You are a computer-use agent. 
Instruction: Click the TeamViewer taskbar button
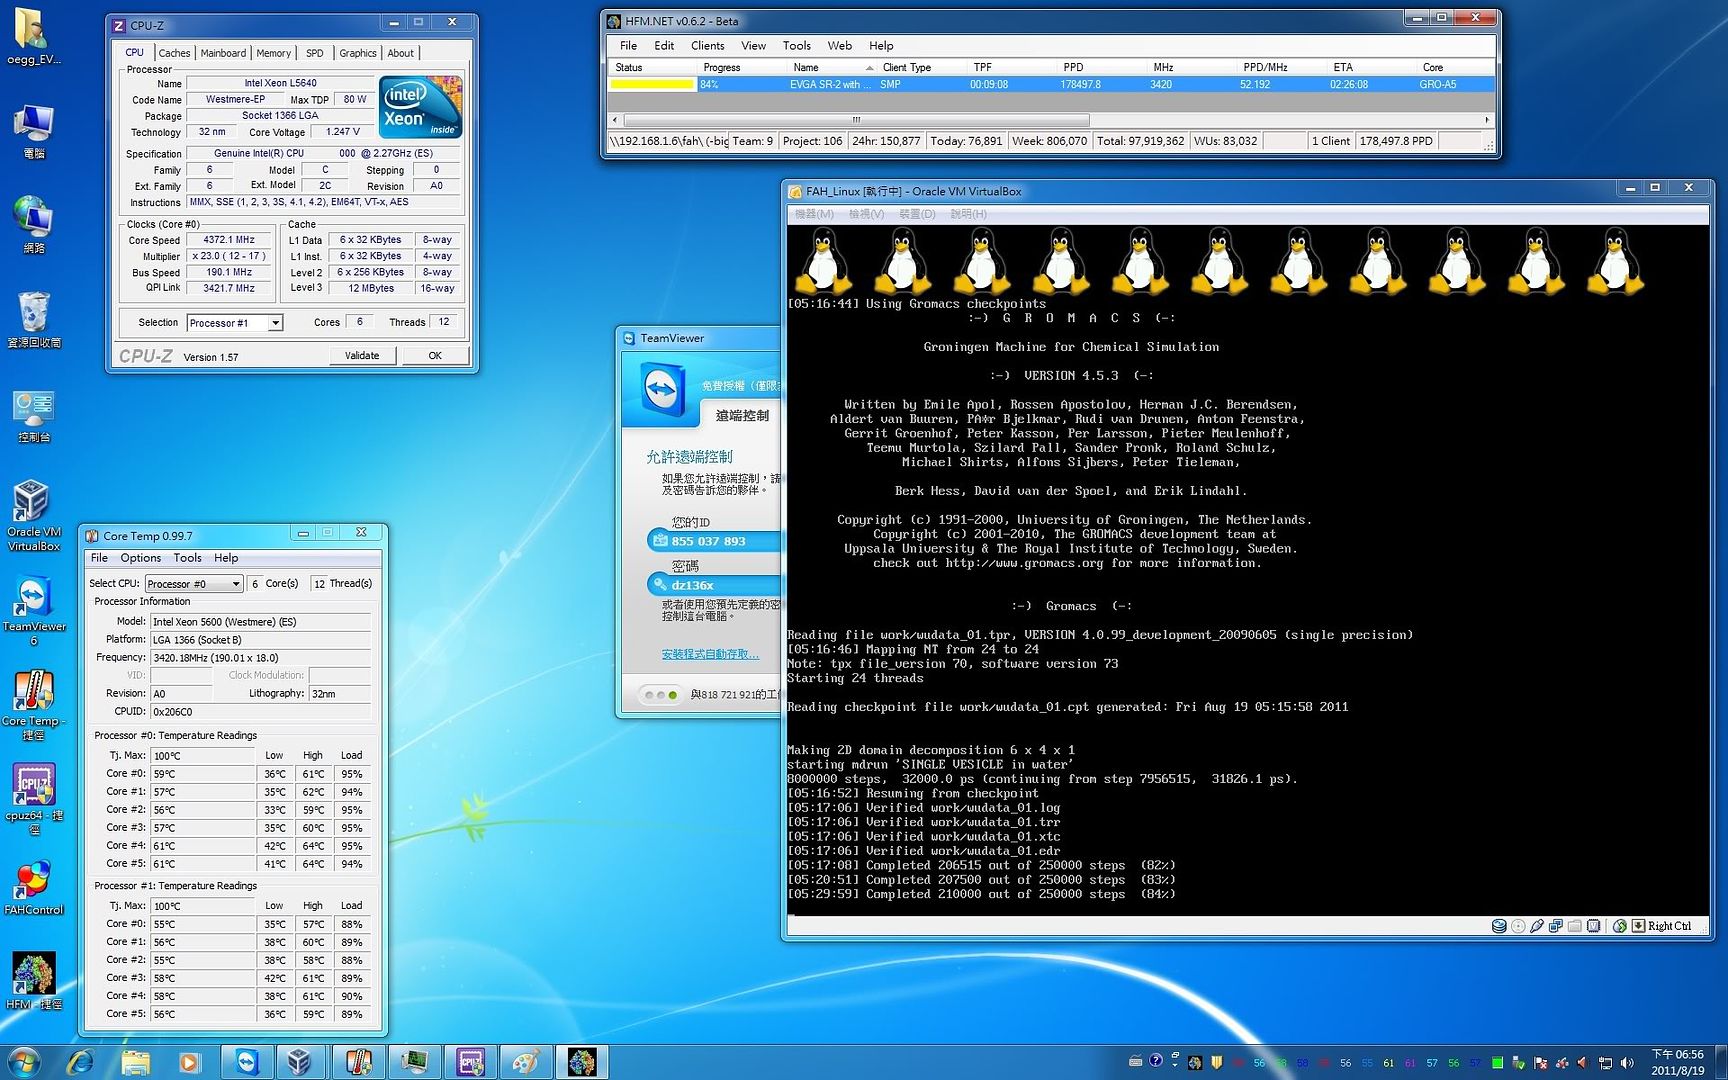coord(247,1062)
